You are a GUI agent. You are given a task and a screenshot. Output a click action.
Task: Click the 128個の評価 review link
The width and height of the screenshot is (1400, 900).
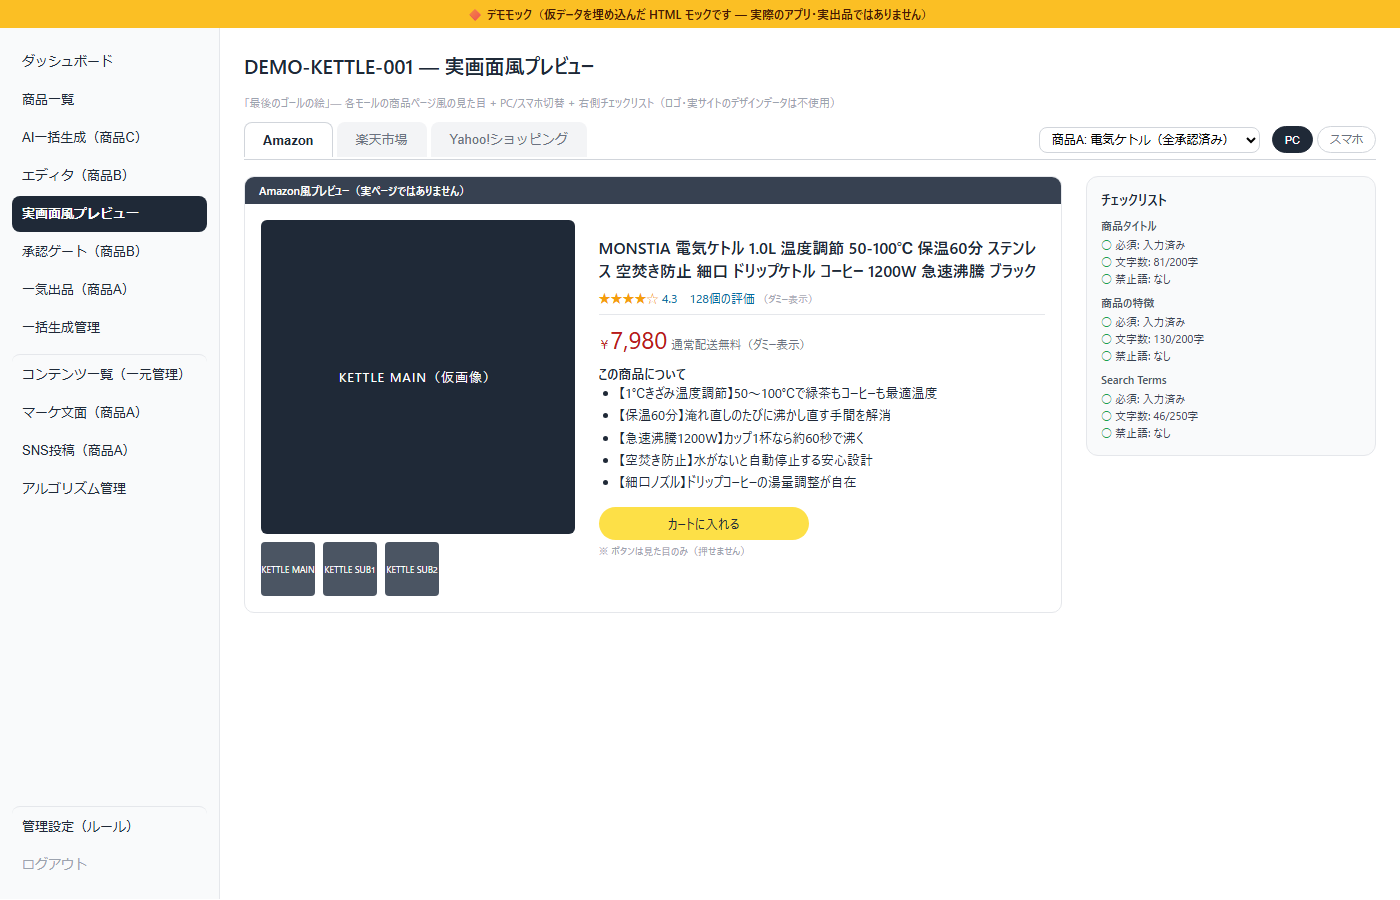coord(722,299)
